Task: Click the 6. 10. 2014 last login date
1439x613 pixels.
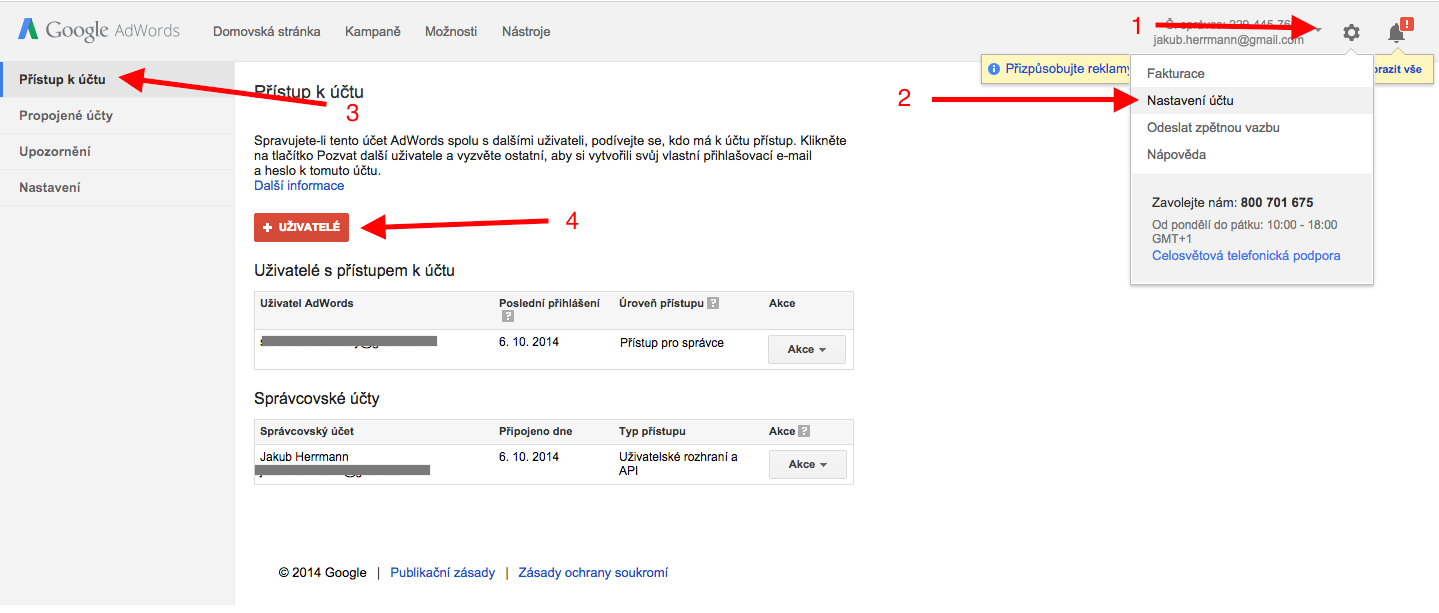Action: pyautogui.click(x=529, y=341)
